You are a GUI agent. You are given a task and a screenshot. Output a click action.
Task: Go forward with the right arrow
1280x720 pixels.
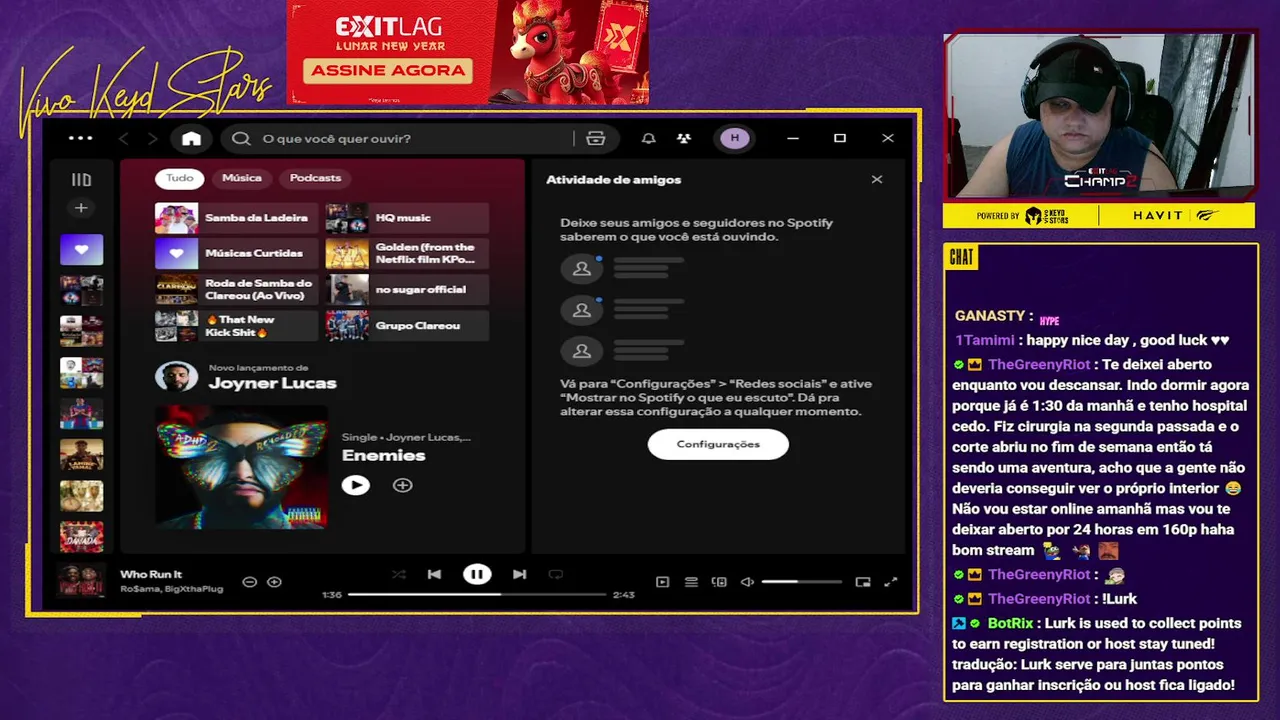[x=152, y=138]
